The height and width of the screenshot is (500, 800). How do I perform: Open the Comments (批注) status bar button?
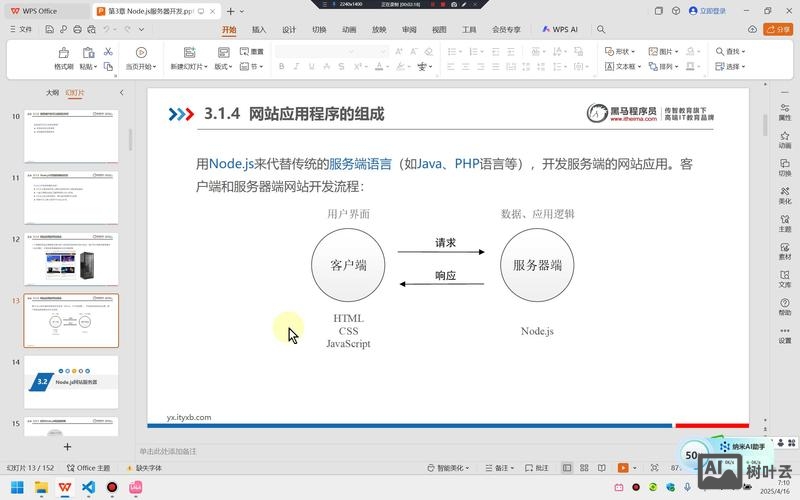point(537,468)
